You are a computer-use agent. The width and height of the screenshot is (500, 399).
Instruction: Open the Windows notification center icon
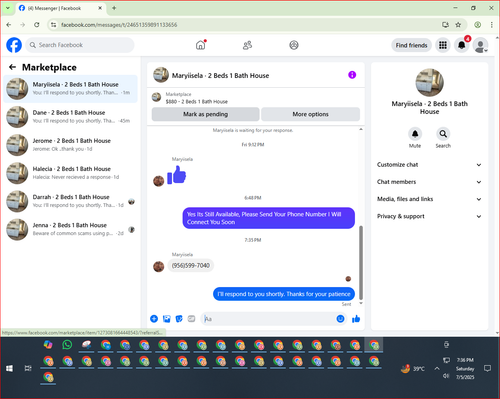click(487, 368)
